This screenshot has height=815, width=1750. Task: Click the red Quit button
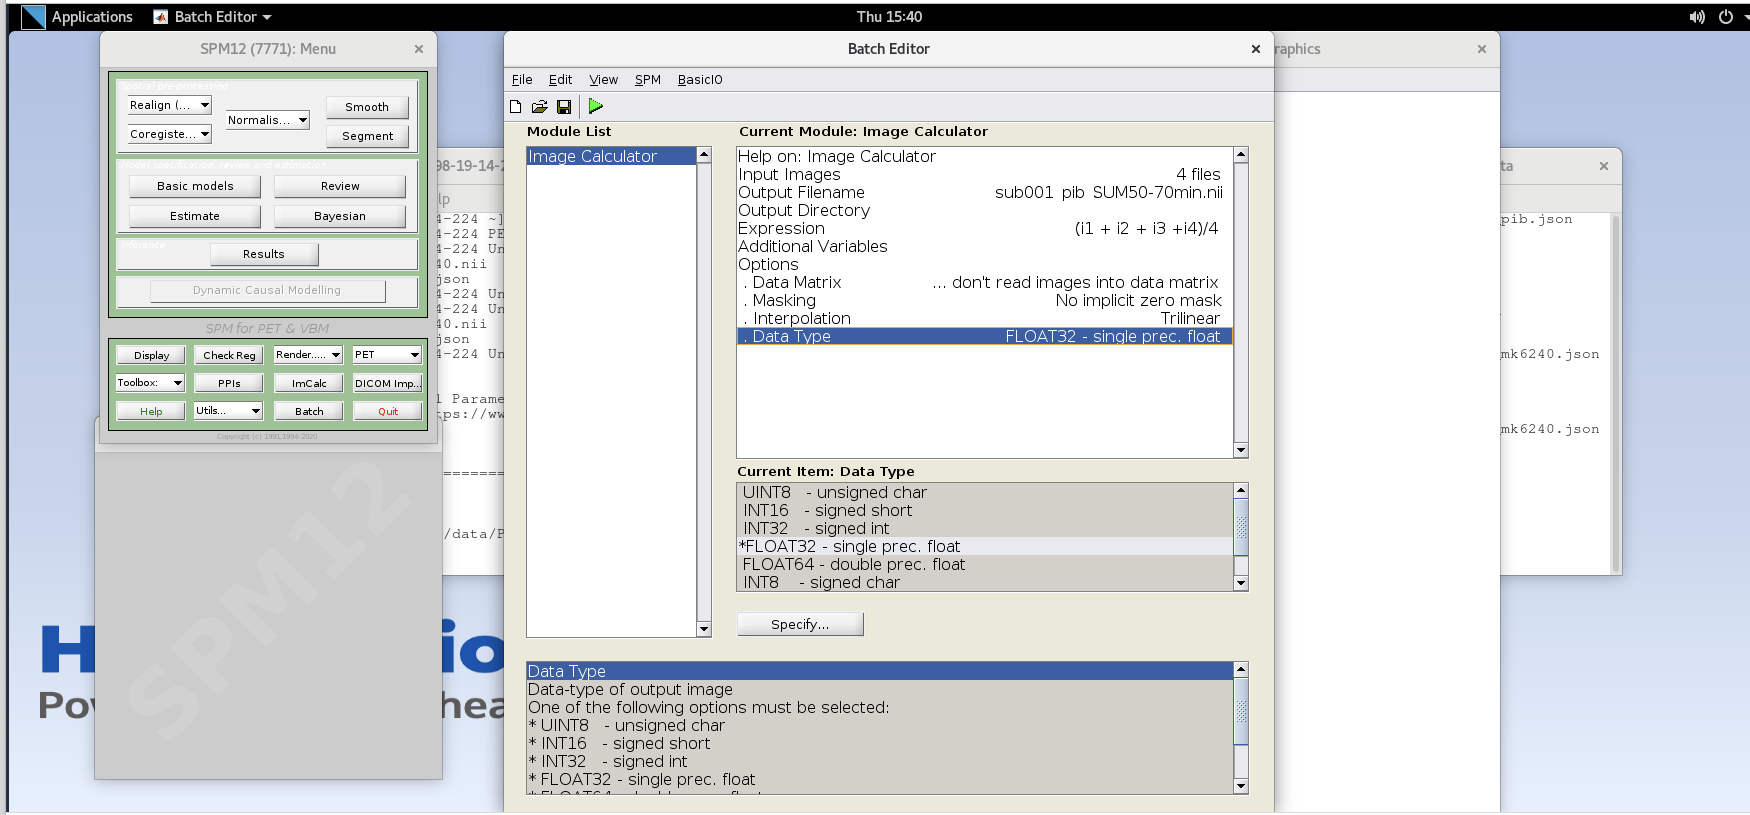[388, 411]
